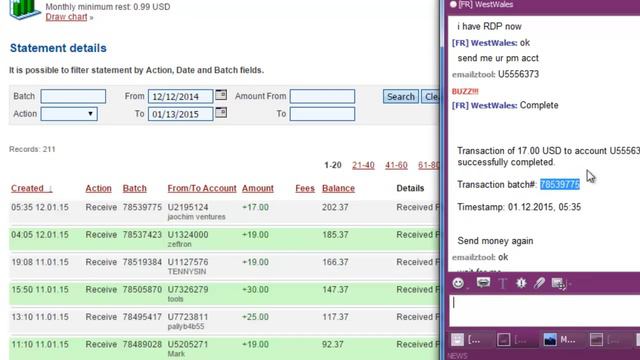Image resolution: width=640 pixels, height=360 pixels.
Task: Click the BUZZ!!! message in chat
Action: [465, 91]
